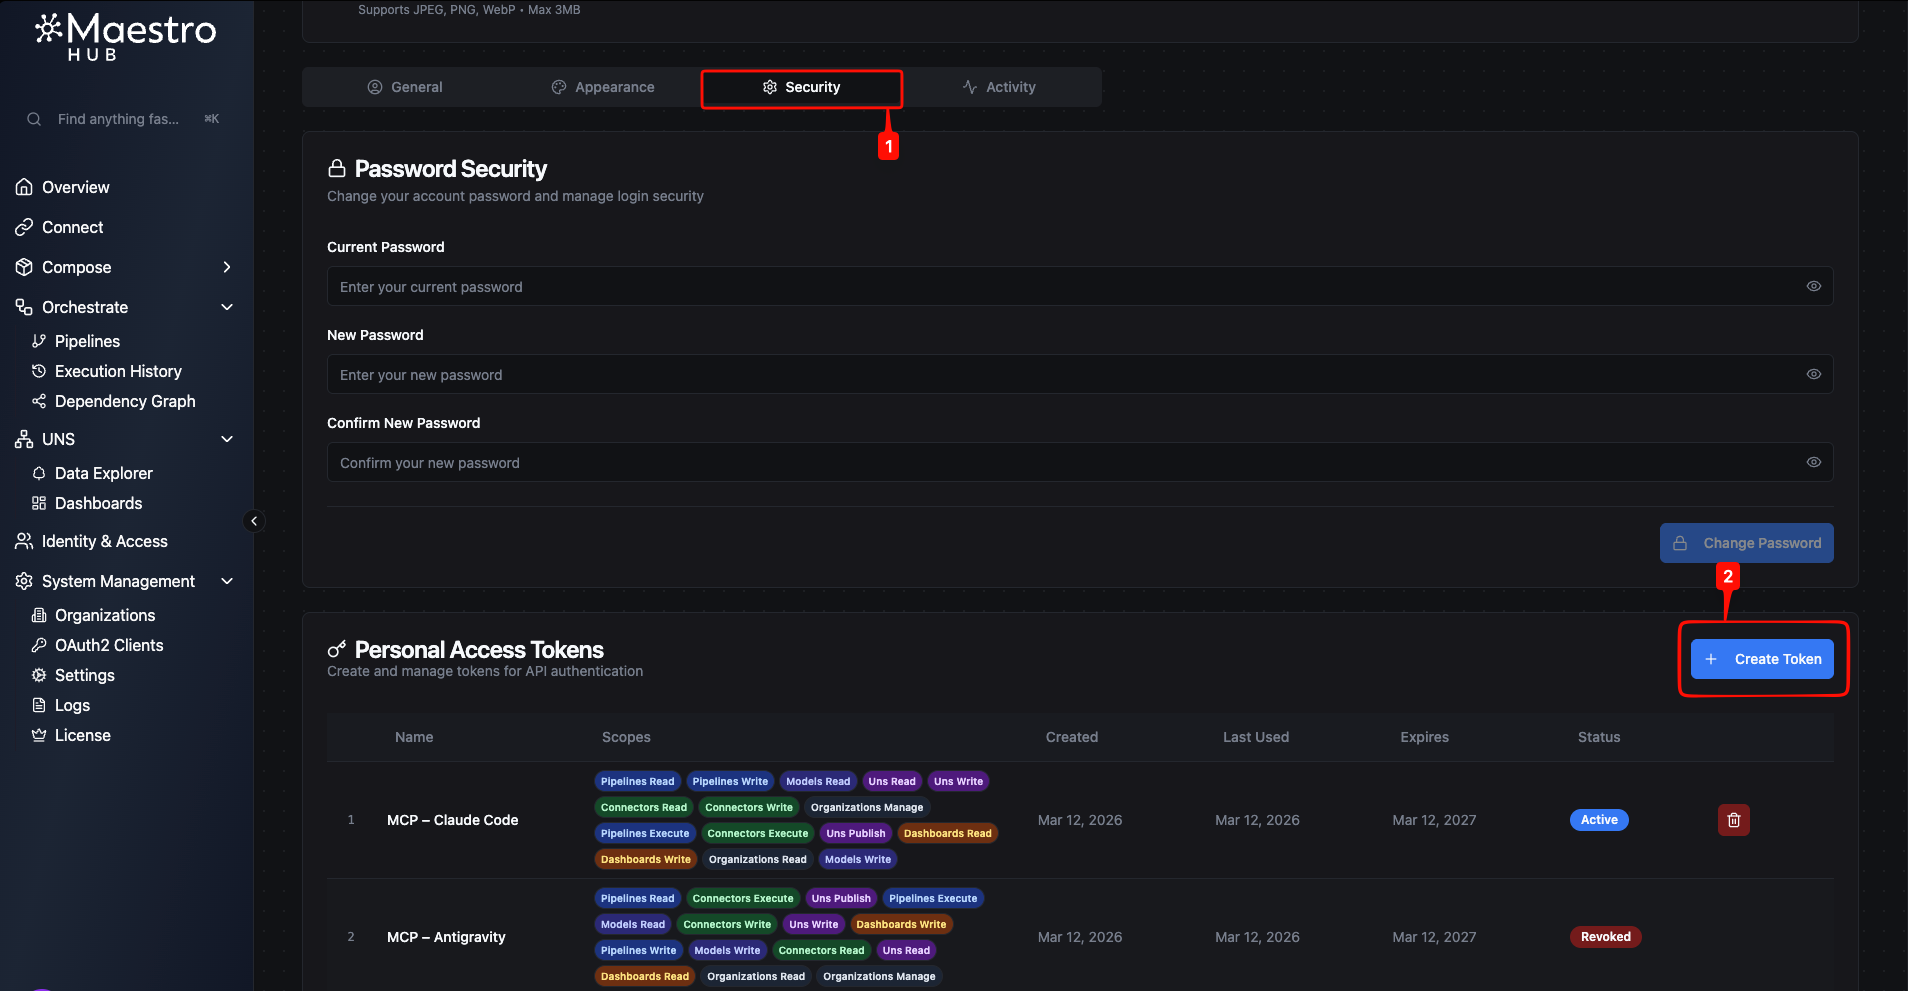Collapse the Orchestrate section

click(x=226, y=307)
